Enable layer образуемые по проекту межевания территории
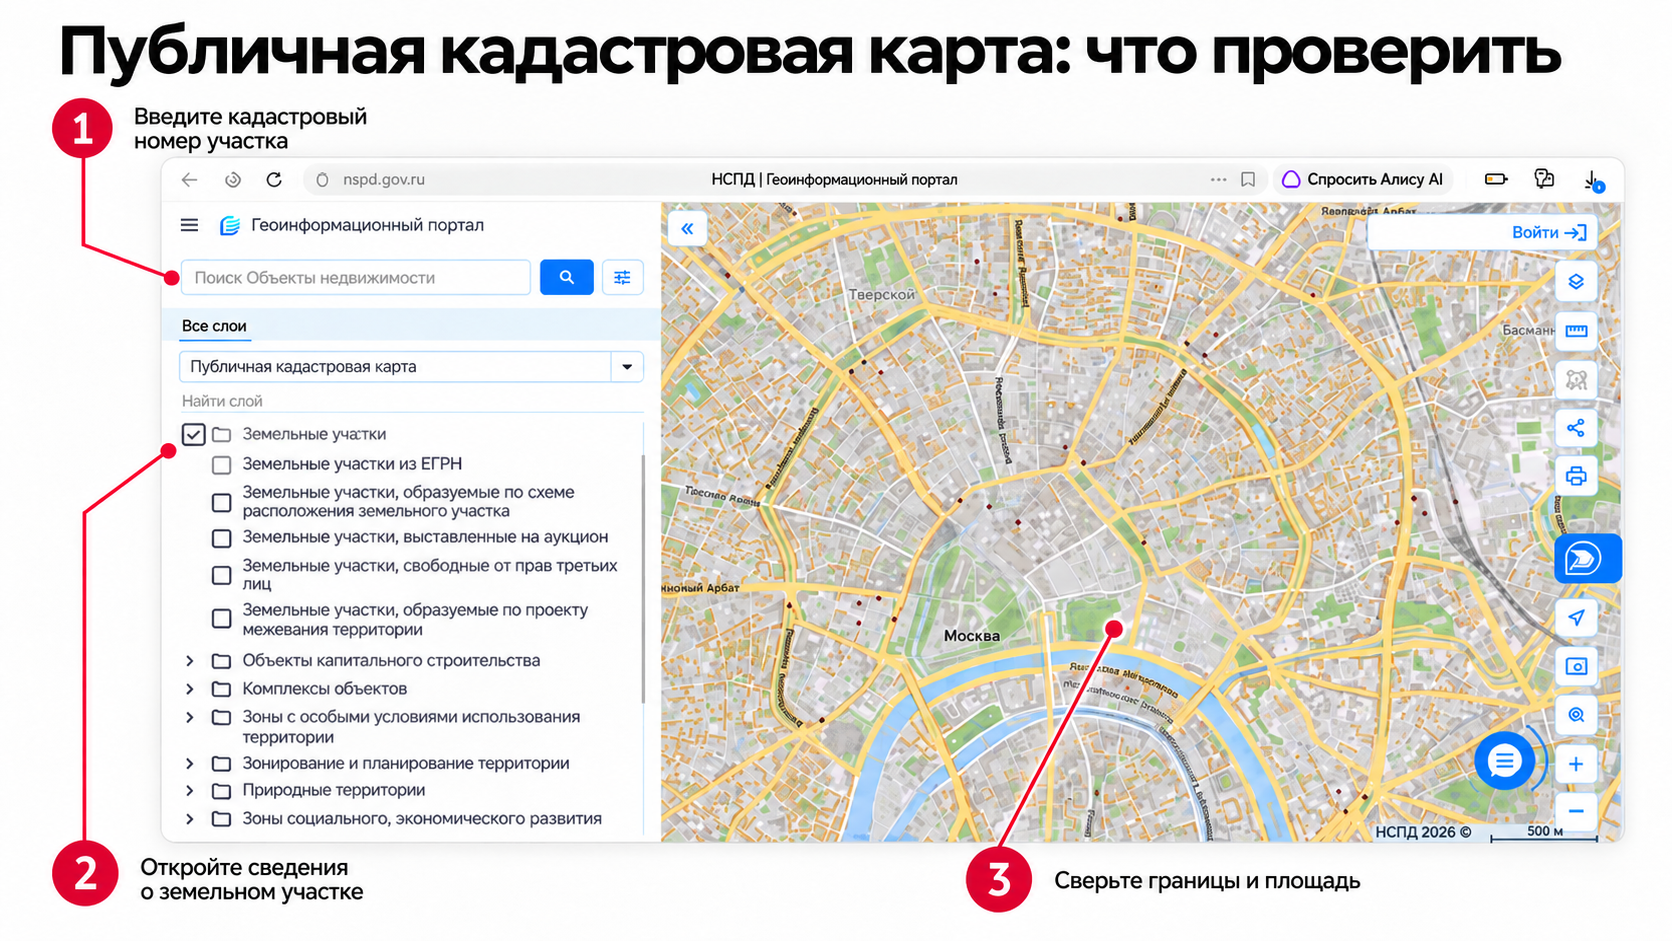1672x941 pixels. tap(222, 619)
